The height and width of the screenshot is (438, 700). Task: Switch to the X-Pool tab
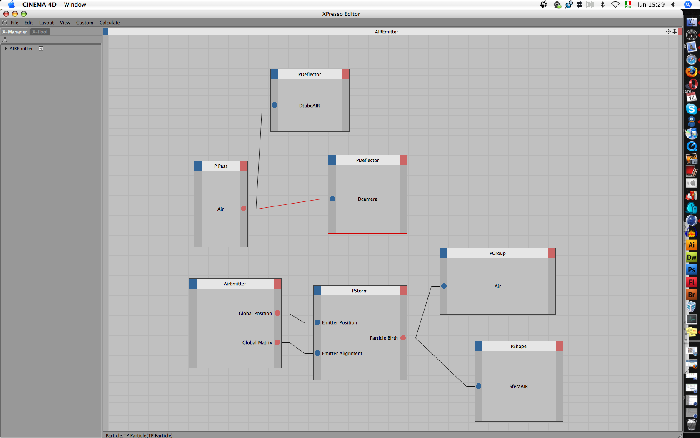pos(40,32)
